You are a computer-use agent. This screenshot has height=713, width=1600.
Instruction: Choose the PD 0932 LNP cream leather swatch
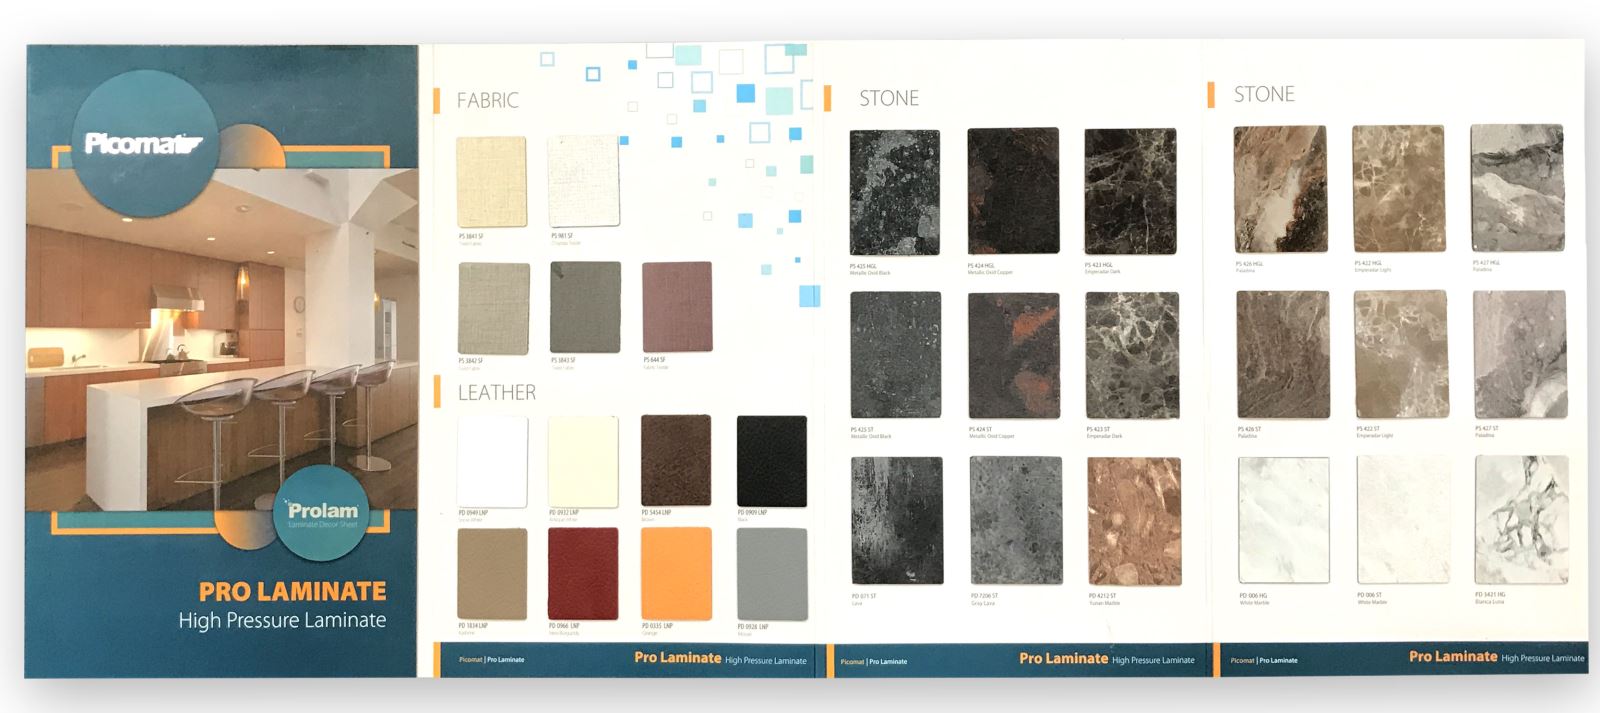click(x=583, y=462)
